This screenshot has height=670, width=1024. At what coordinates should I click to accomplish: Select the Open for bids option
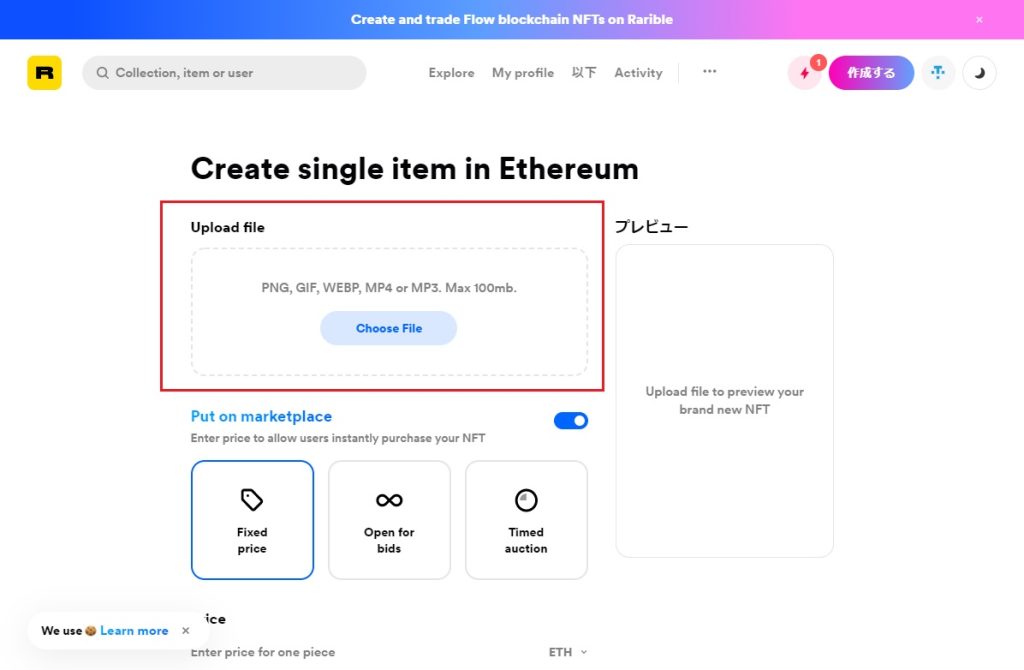pos(389,520)
